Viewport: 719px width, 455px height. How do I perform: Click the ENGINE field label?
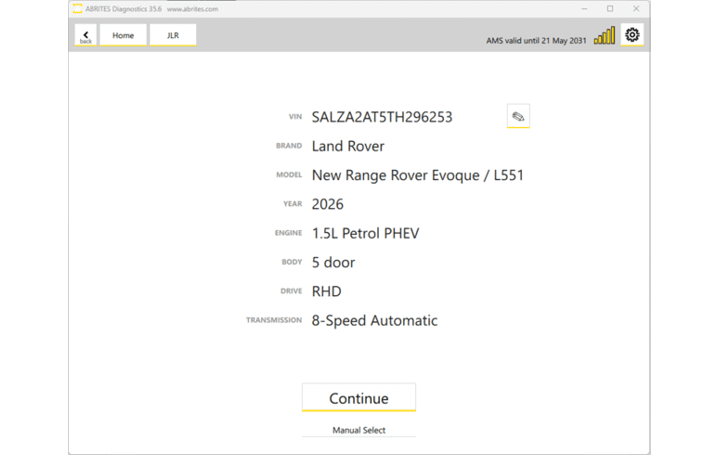[288, 233]
